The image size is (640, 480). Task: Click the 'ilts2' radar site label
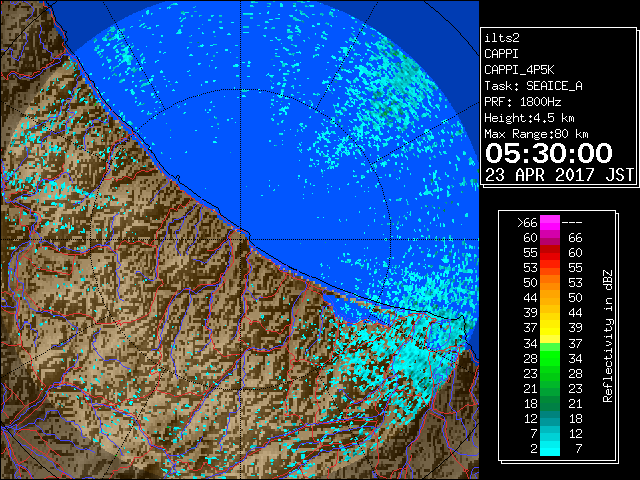(x=502, y=38)
